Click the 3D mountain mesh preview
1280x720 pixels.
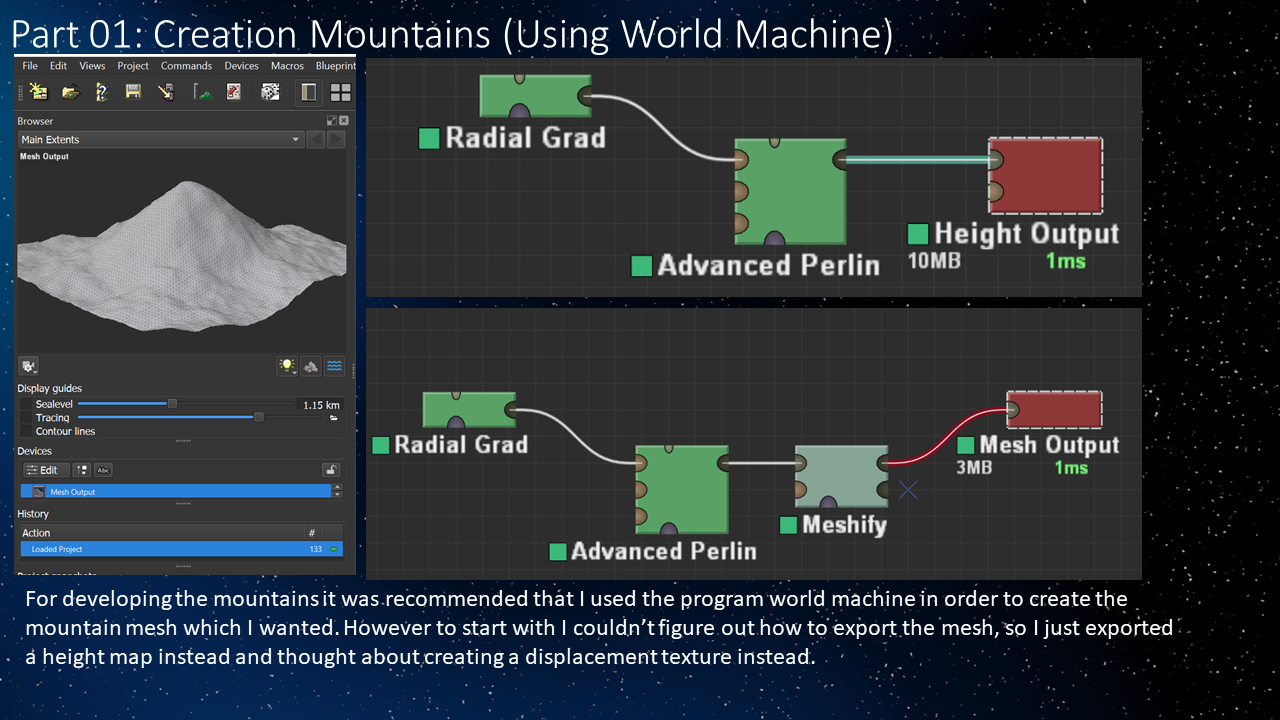(x=182, y=255)
